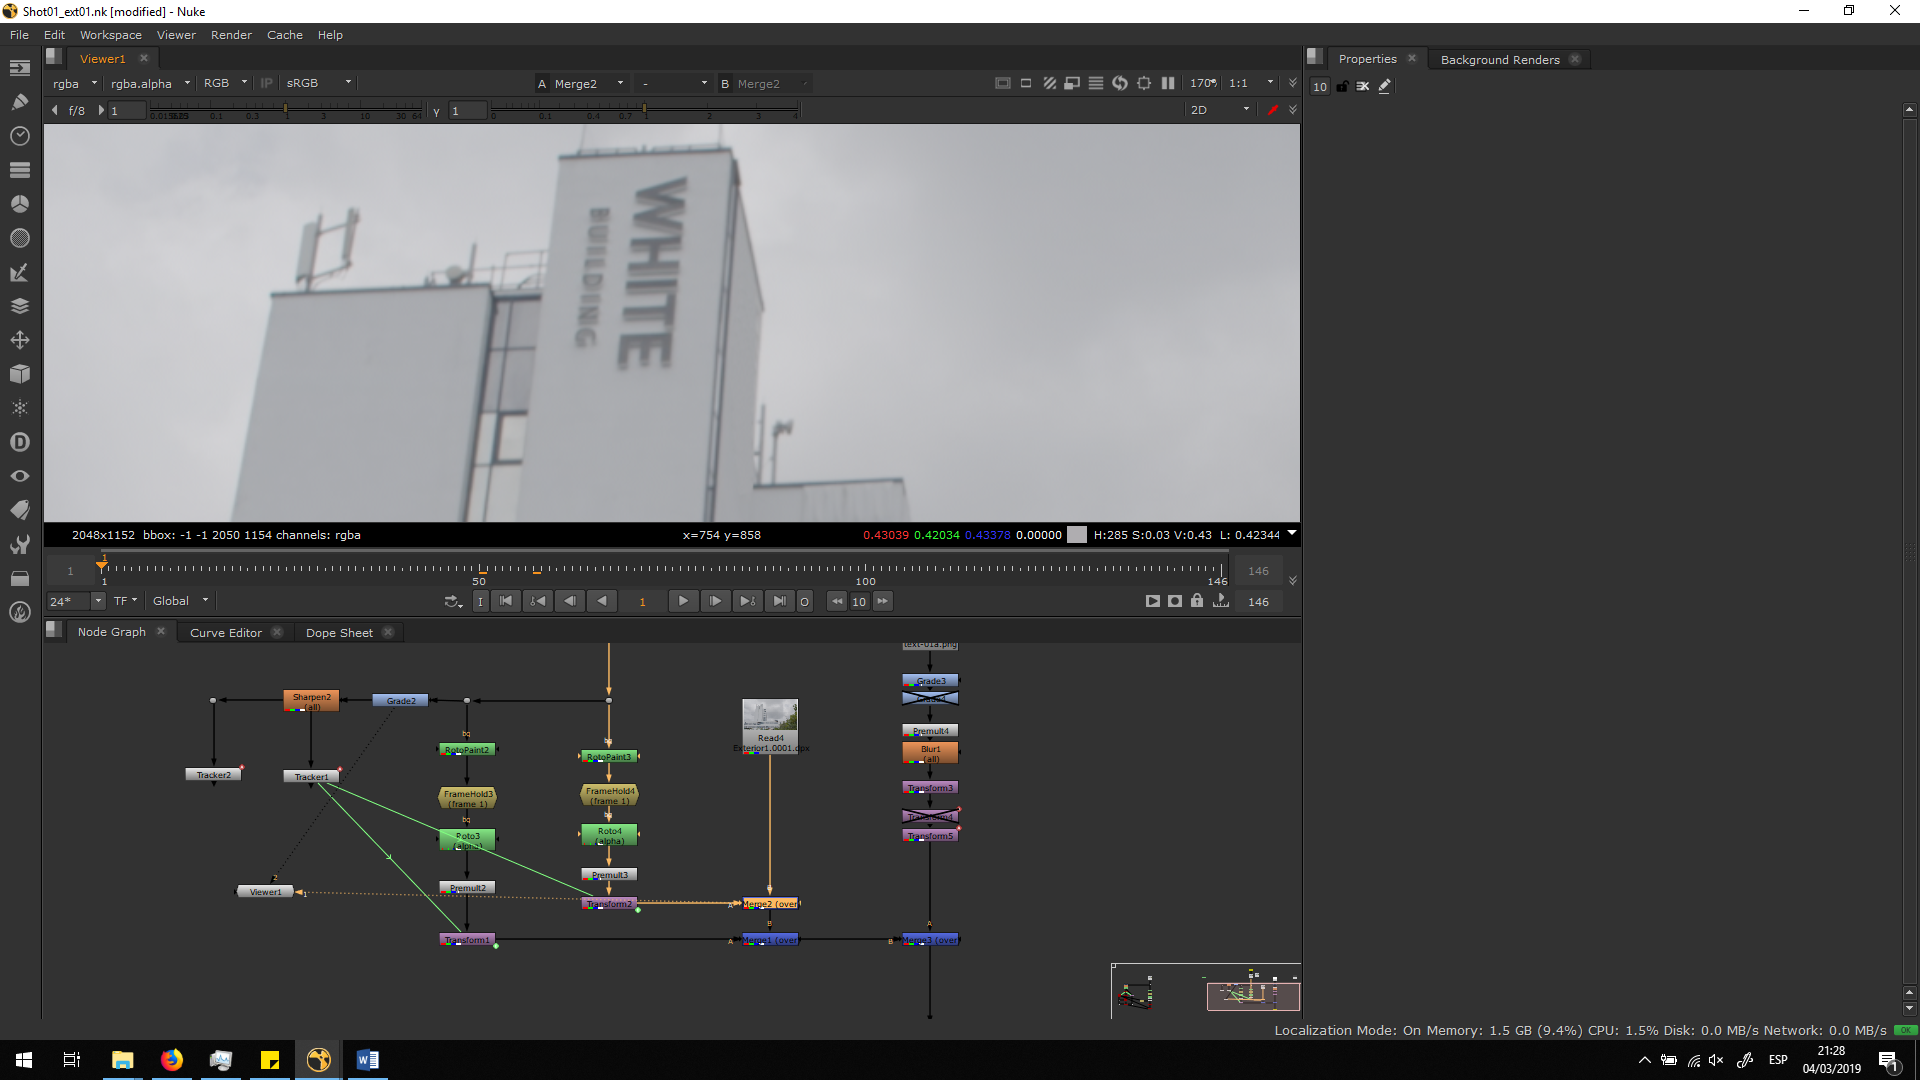Screen dimensions: 1920x1080
Task: Click the gain slider in the viewer
Action: coord(285,110)
